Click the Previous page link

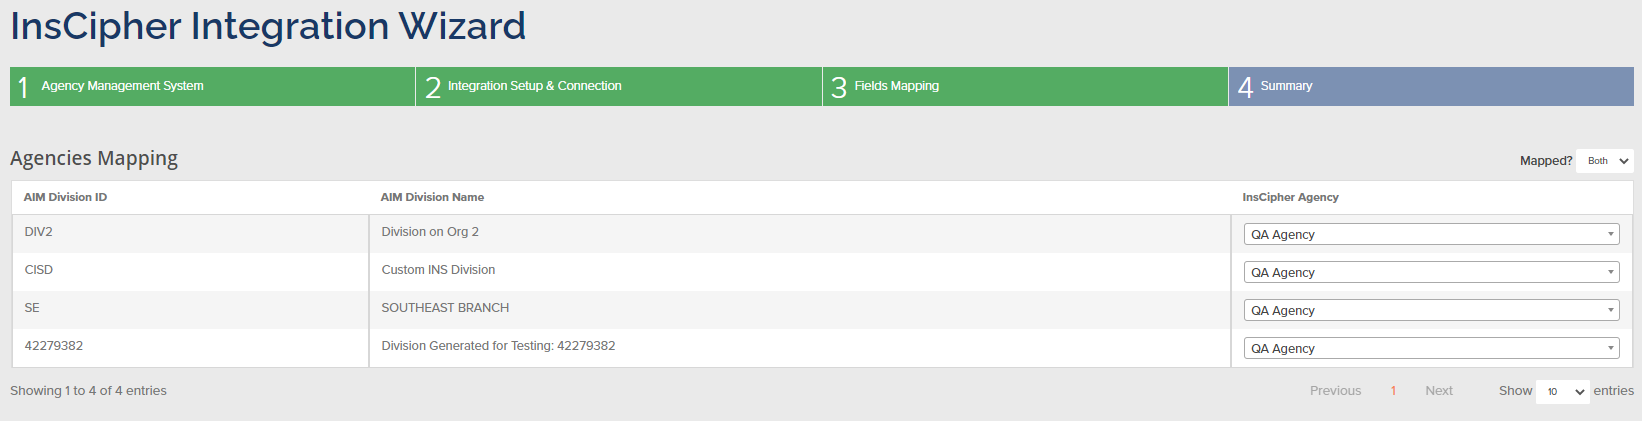tap(1335, 391)
